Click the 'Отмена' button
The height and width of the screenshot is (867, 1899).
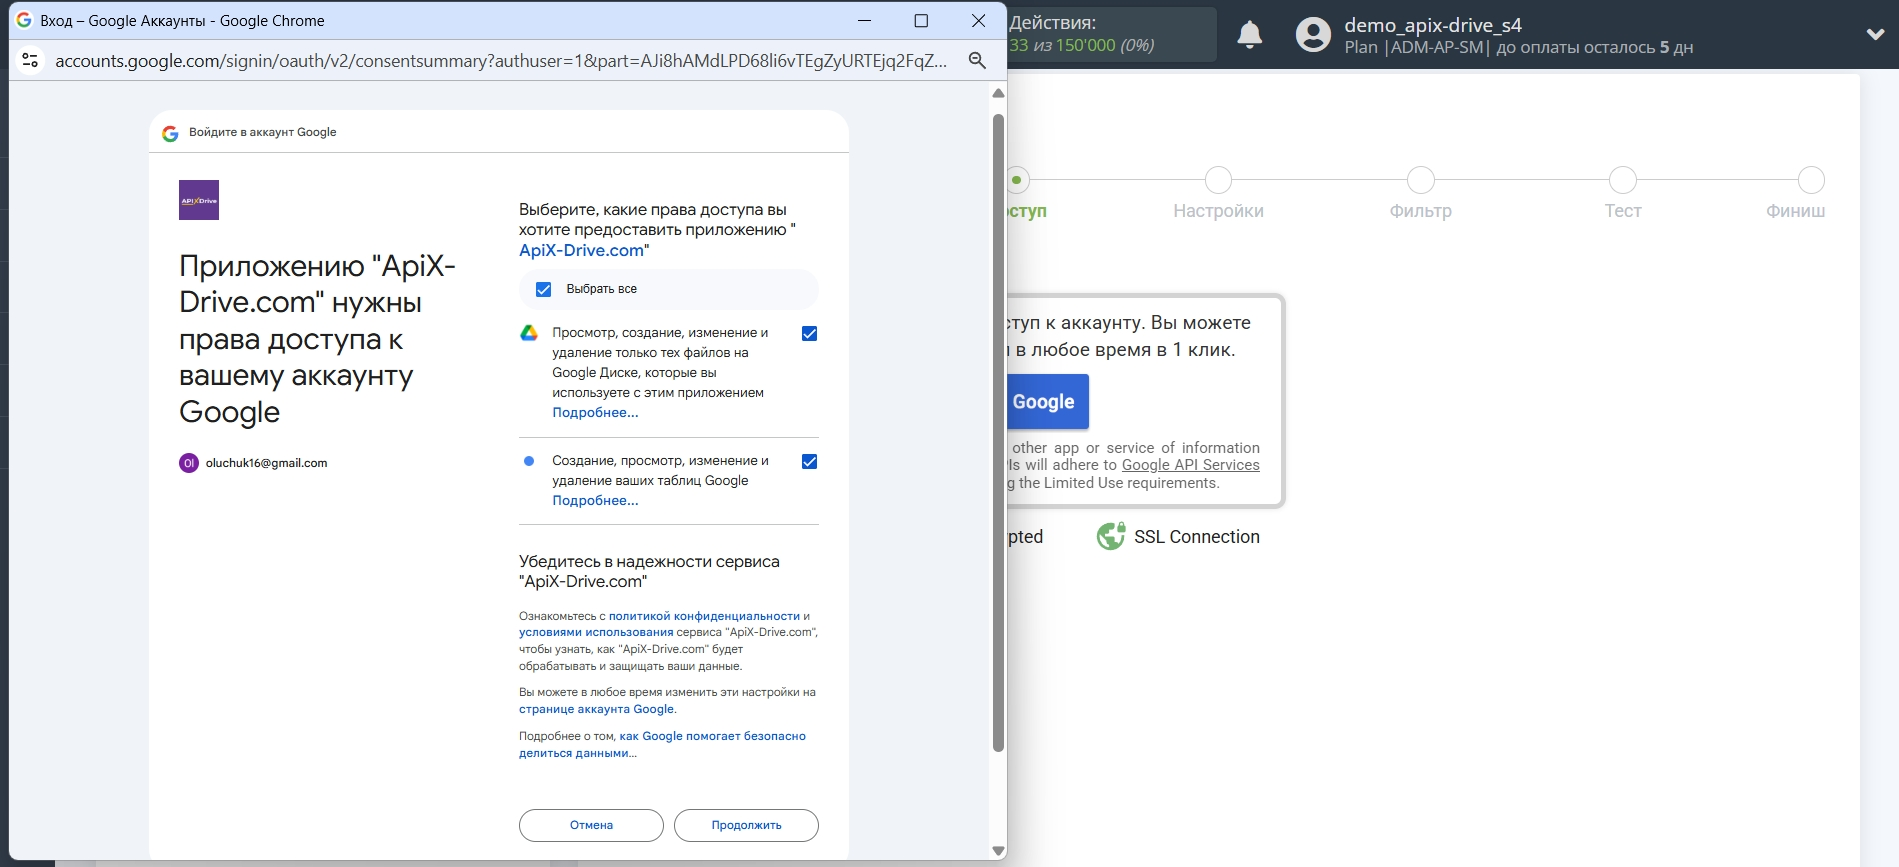click(591, 825)
